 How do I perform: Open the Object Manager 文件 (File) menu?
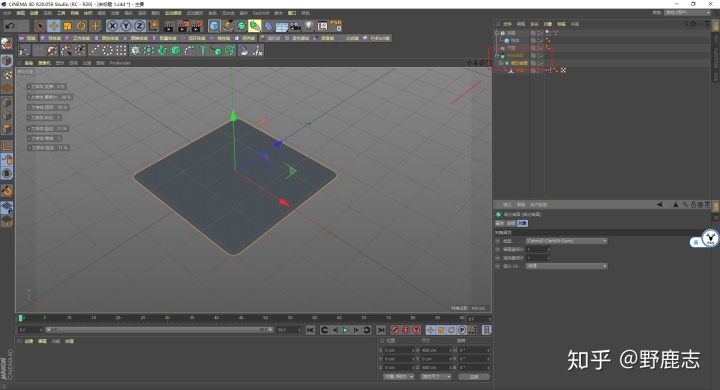coord(507,24)
